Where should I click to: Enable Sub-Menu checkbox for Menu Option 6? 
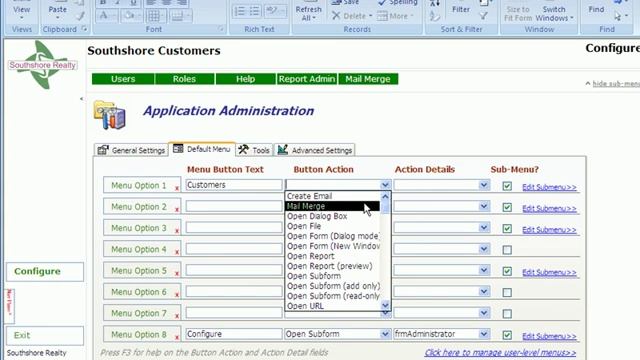pos(507,293)
